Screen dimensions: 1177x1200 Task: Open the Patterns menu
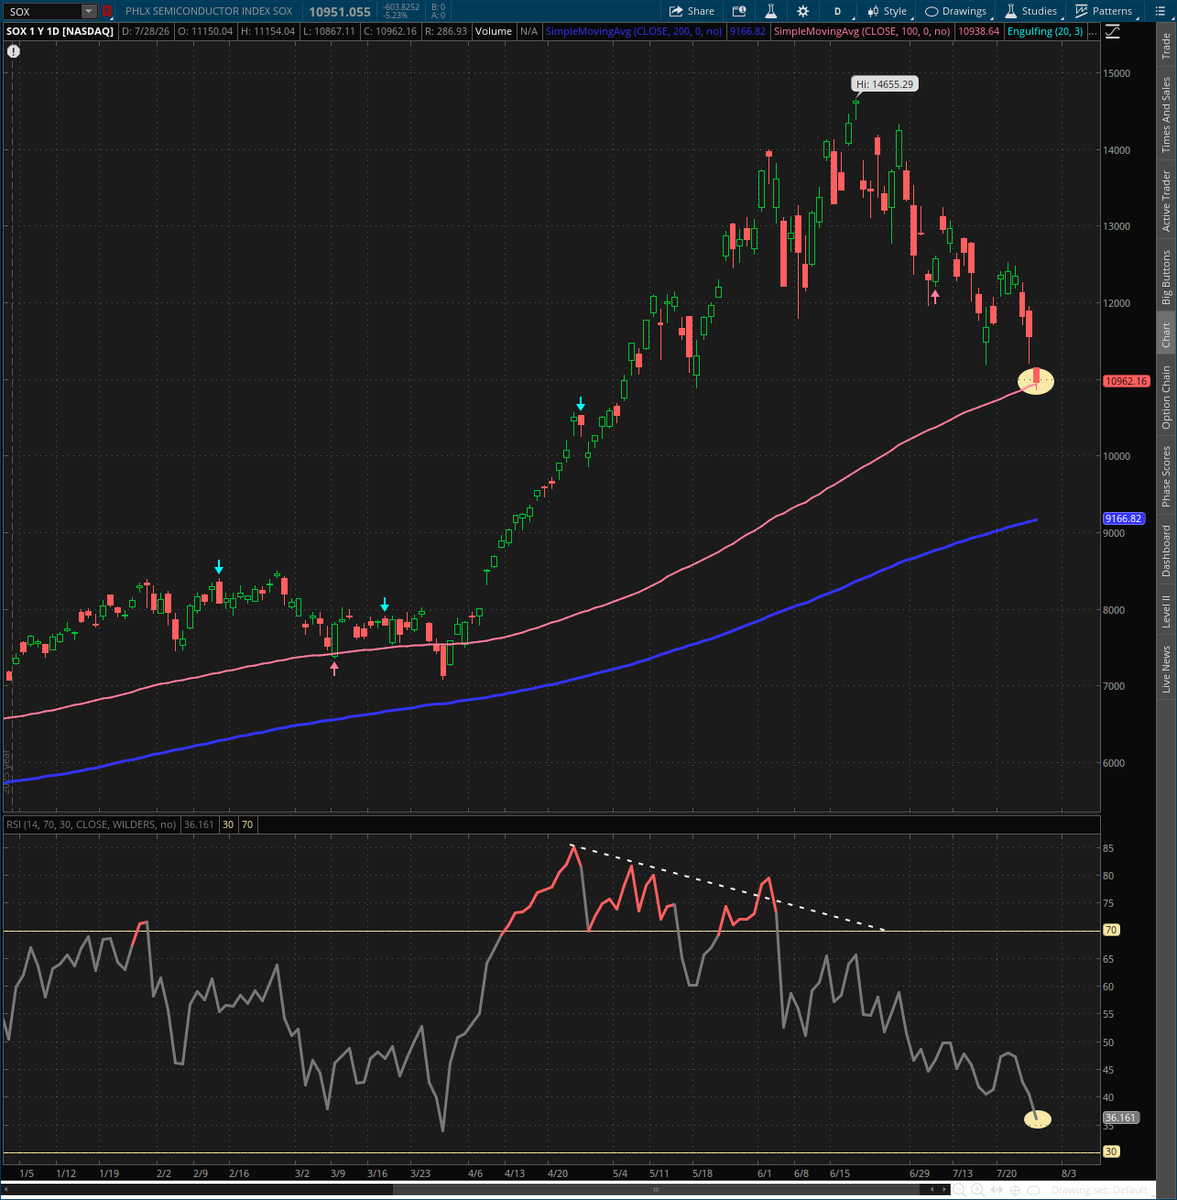tap(1104, 11)
